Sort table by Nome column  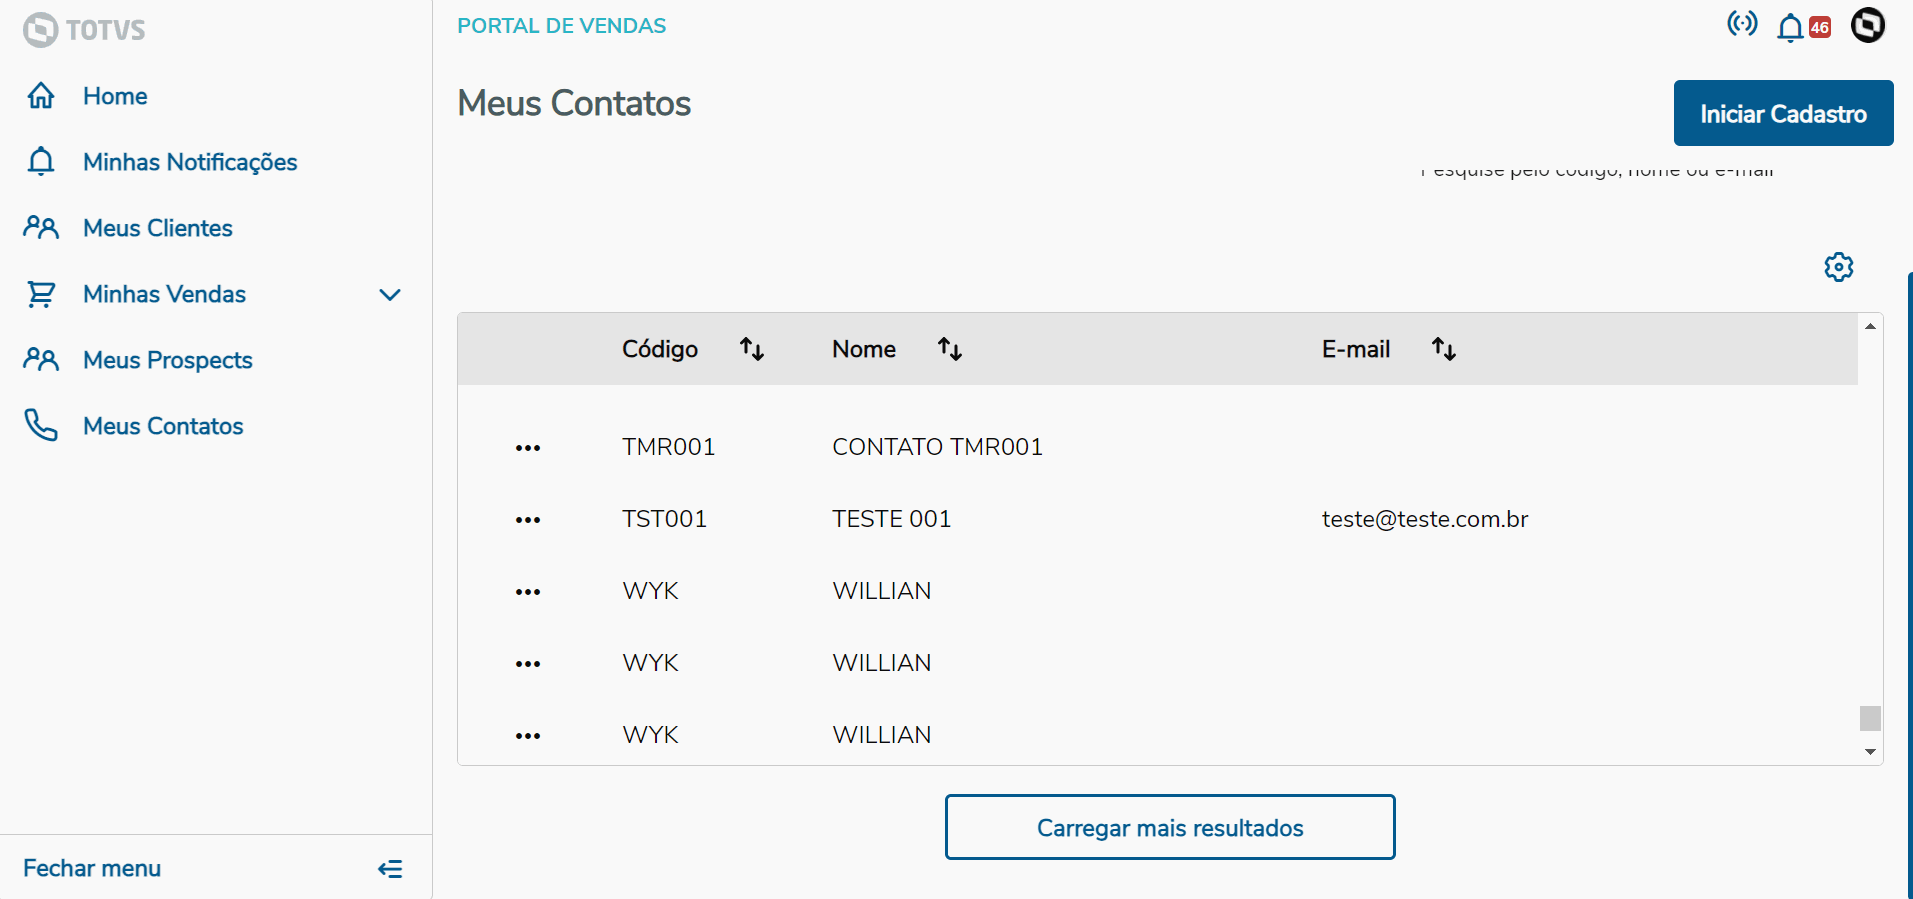pyautogui.click(x=950, y=349)
